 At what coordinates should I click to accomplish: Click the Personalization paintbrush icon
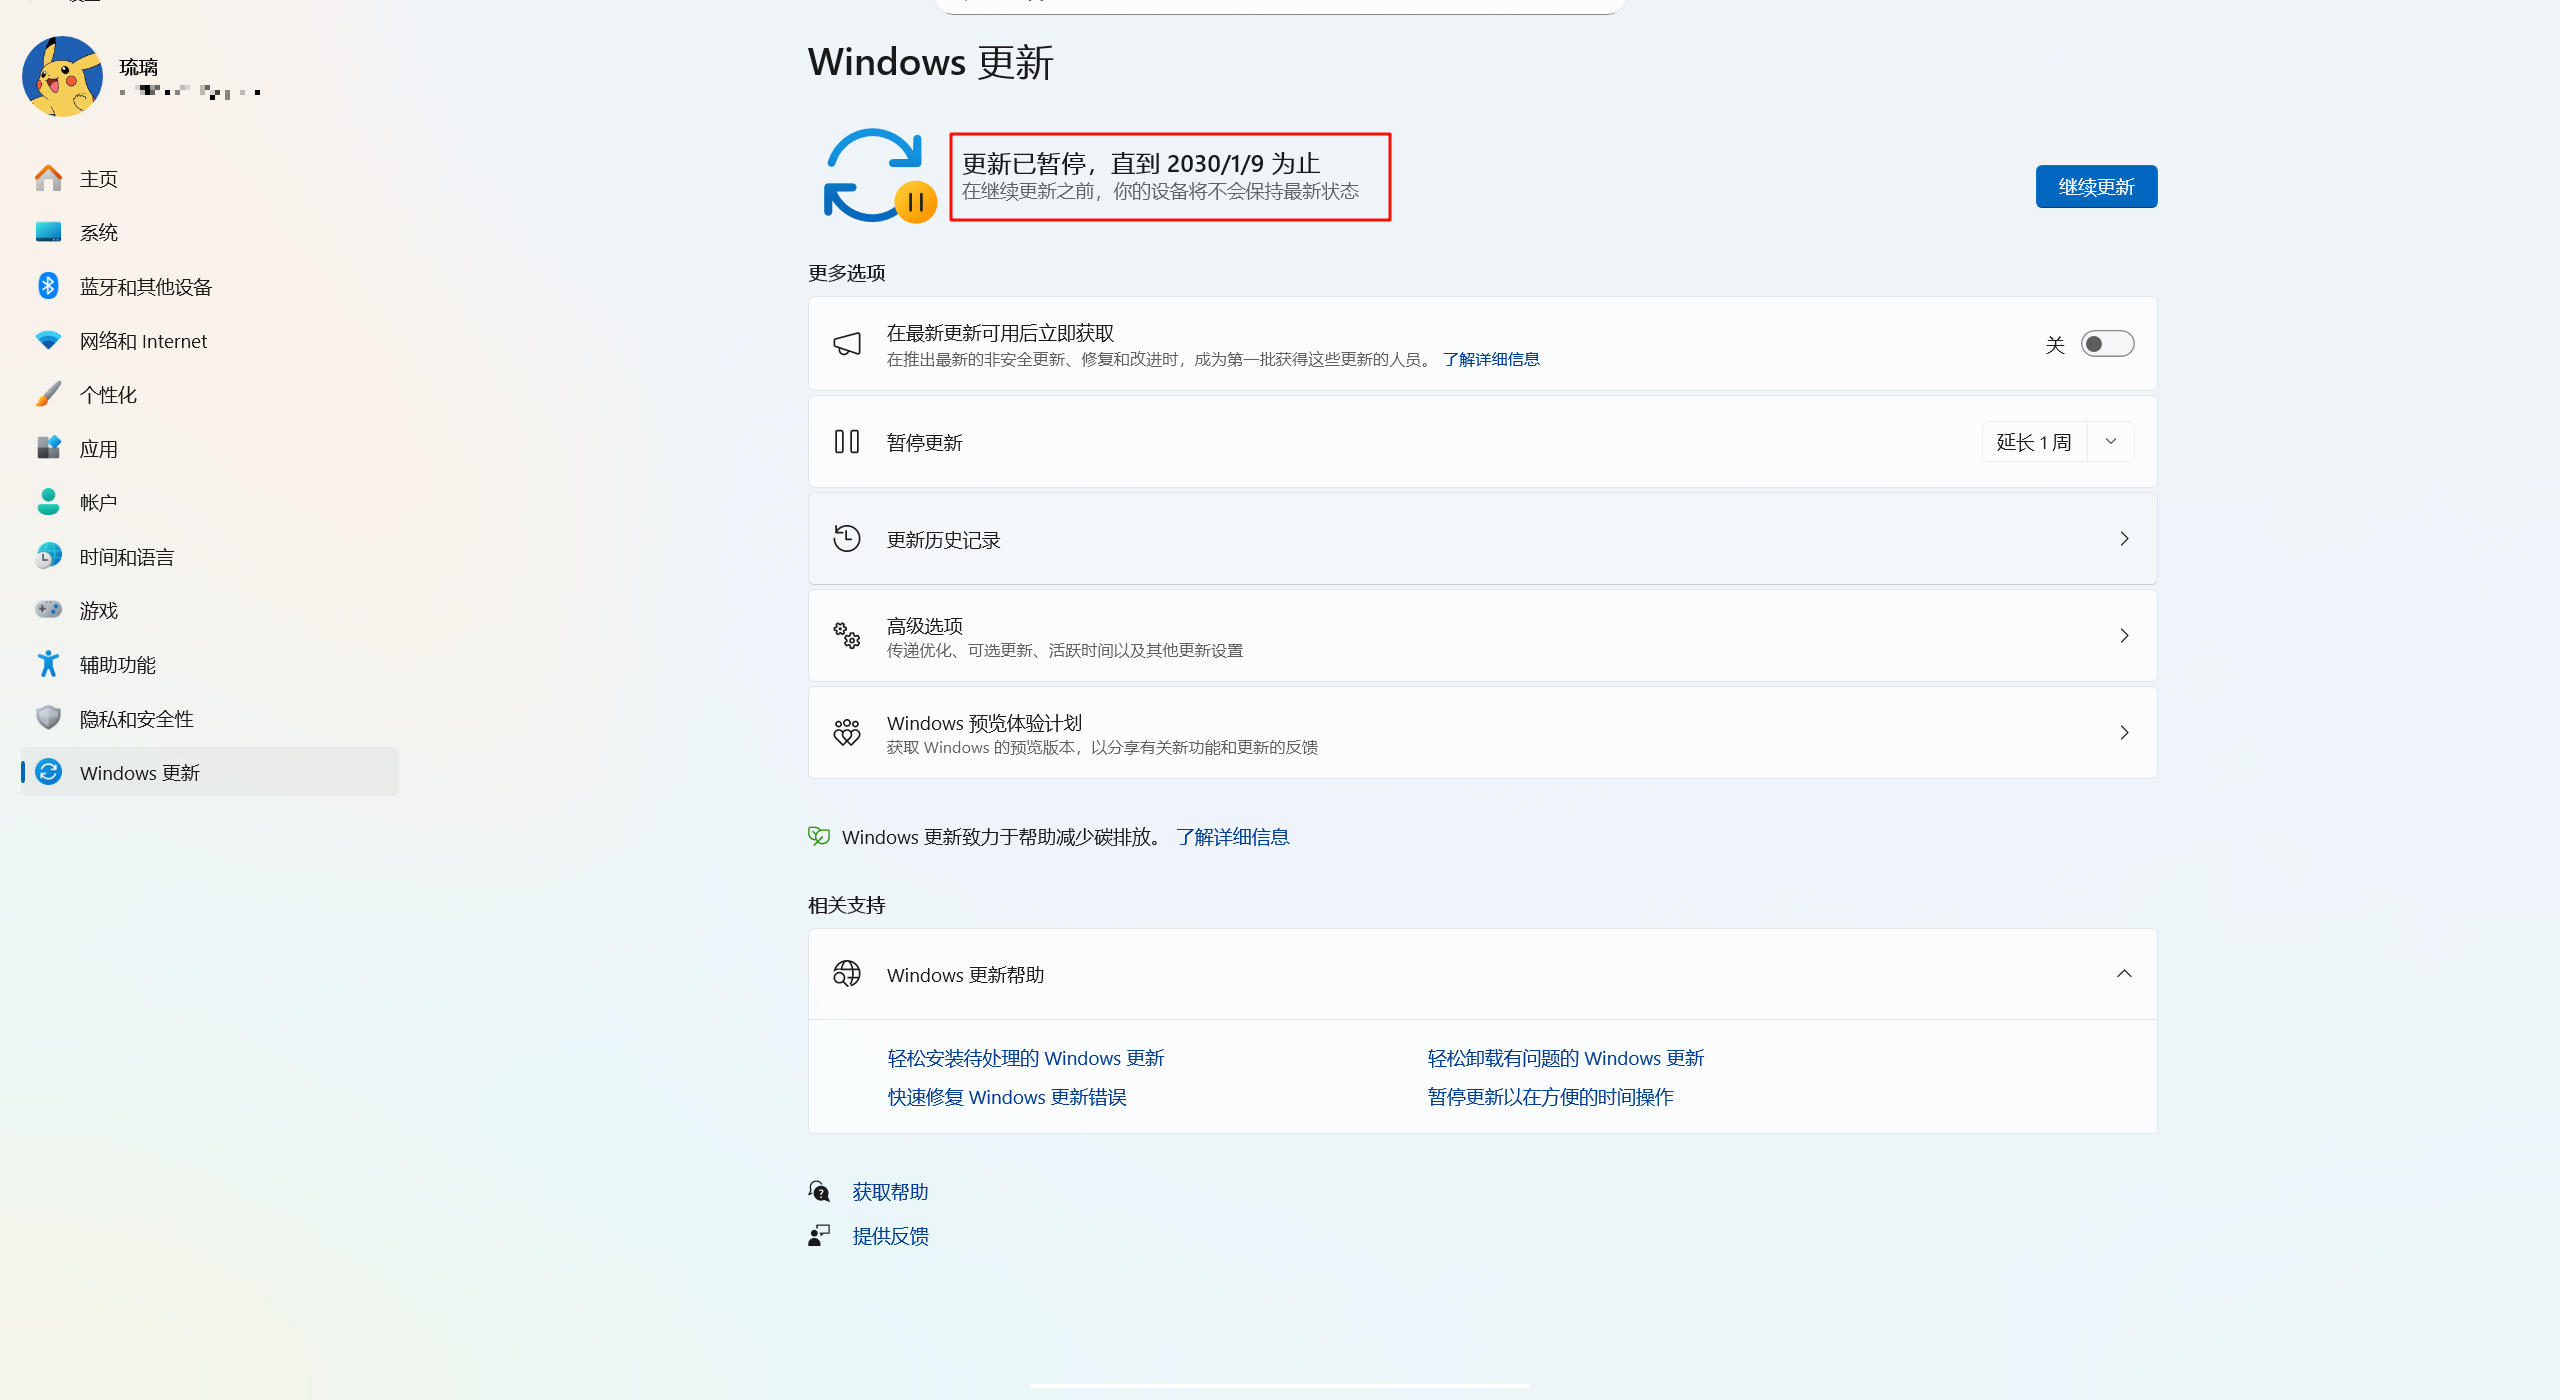[x=48, y=394]
